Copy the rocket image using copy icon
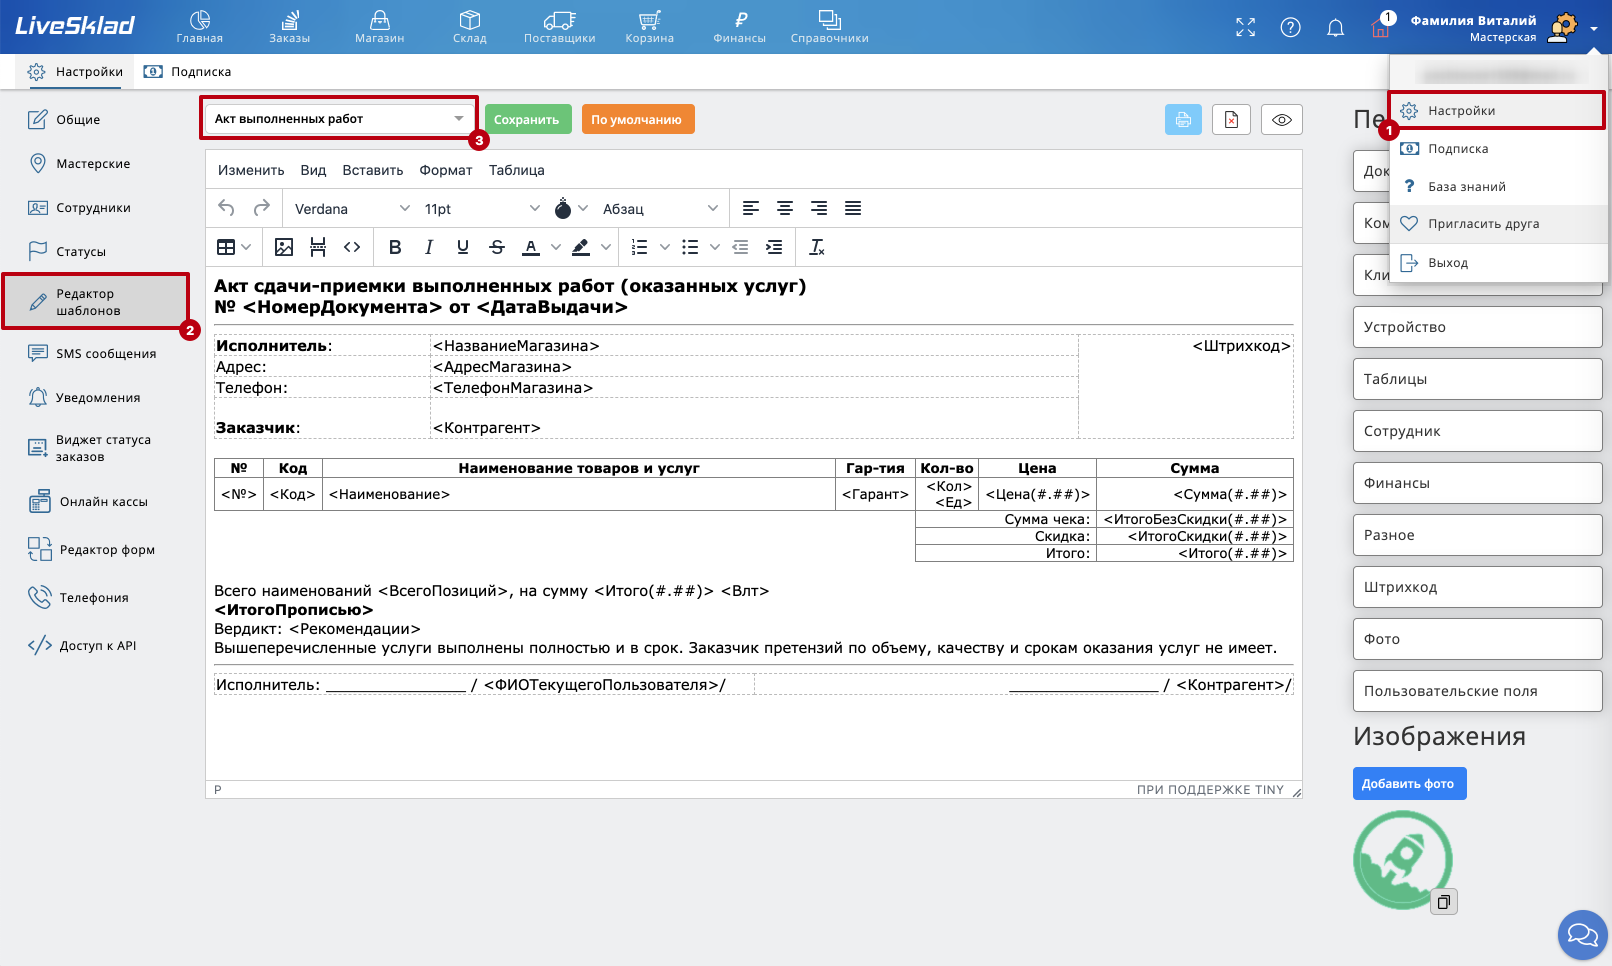 click(x=1444, y=902)
